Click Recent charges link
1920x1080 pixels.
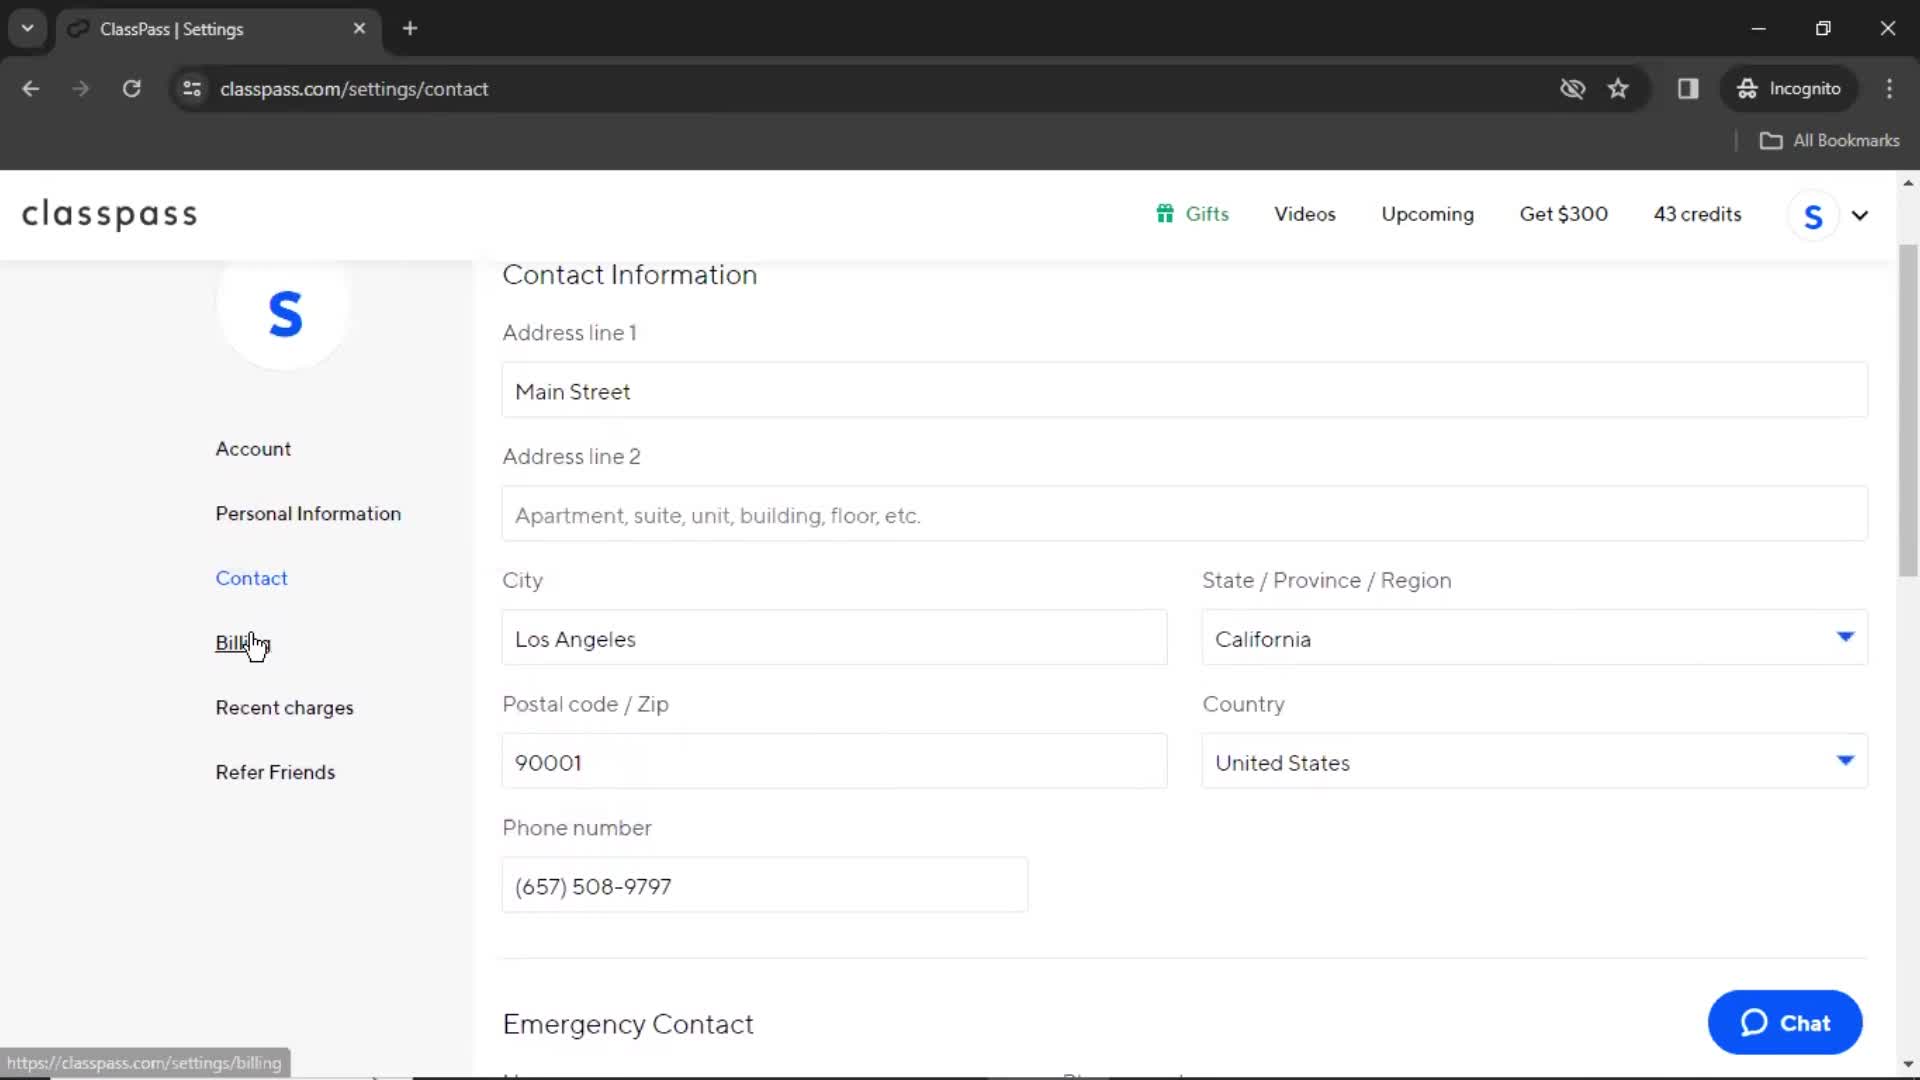click(284, 707)
